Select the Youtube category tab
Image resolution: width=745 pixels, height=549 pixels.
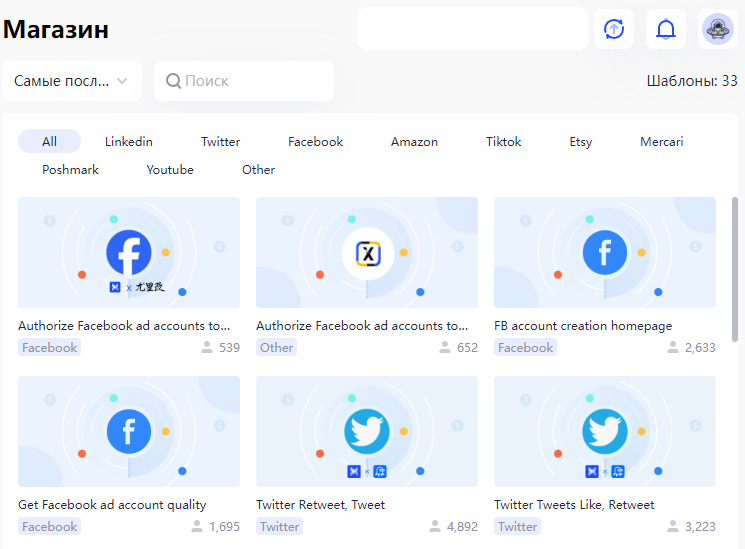pos(170,170)
